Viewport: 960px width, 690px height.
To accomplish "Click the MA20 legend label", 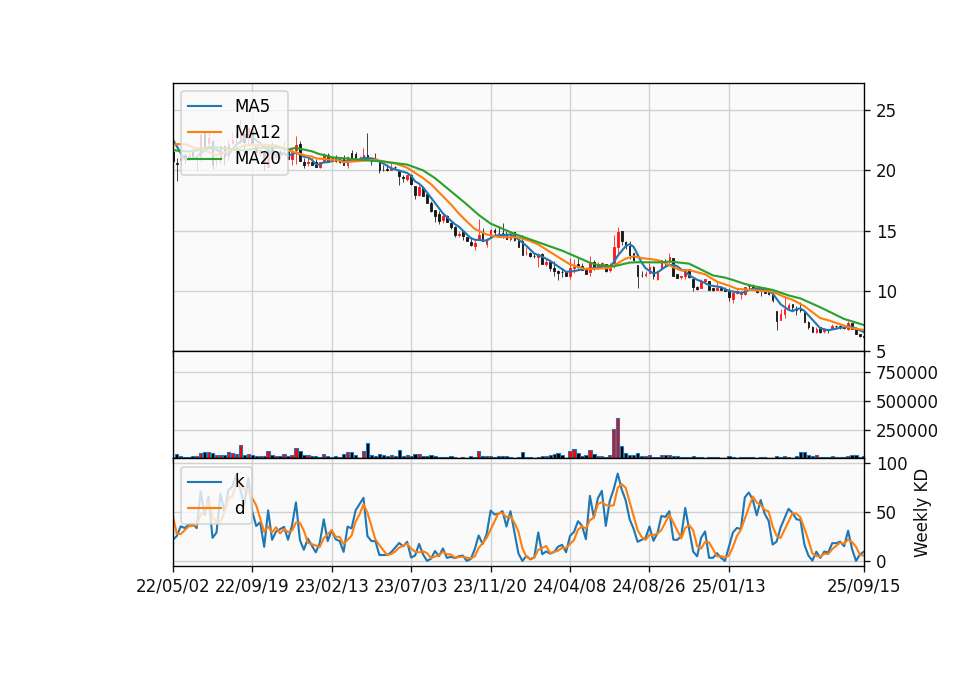I will pyautogui.click(x=257, y=158).
